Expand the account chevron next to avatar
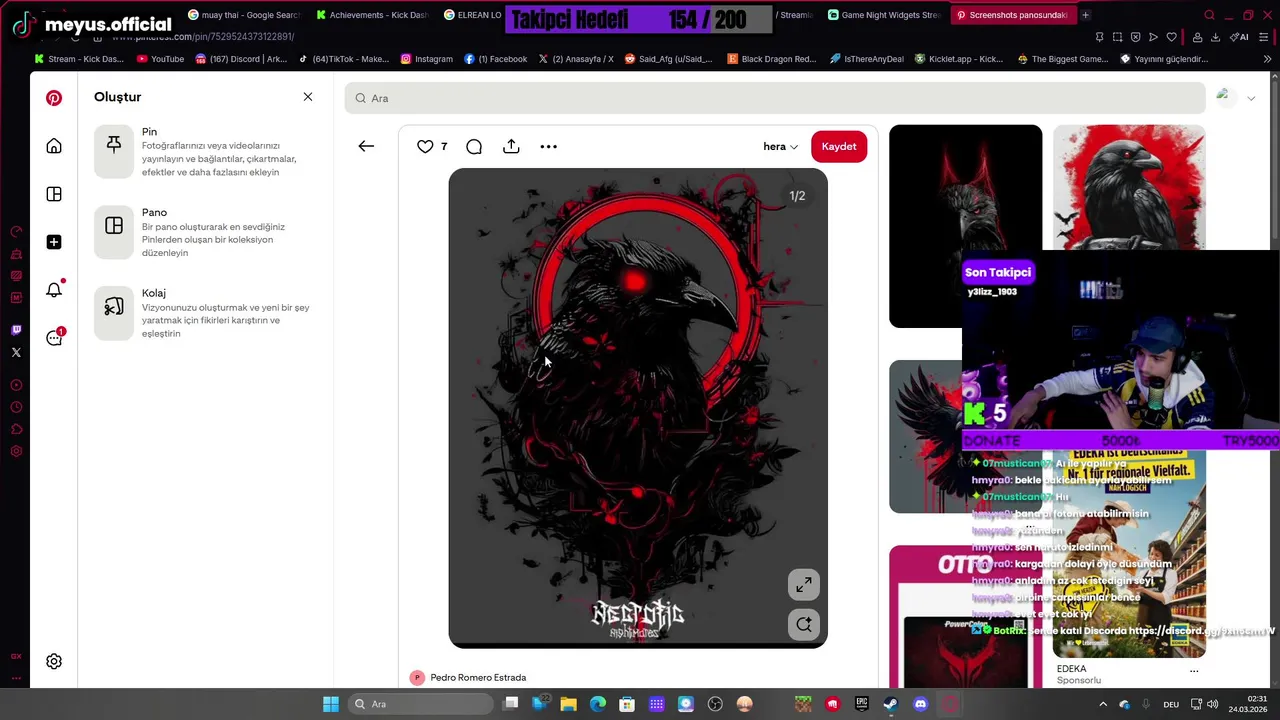The width and height of the screenshot is (1280, 720). (1251, 98)
